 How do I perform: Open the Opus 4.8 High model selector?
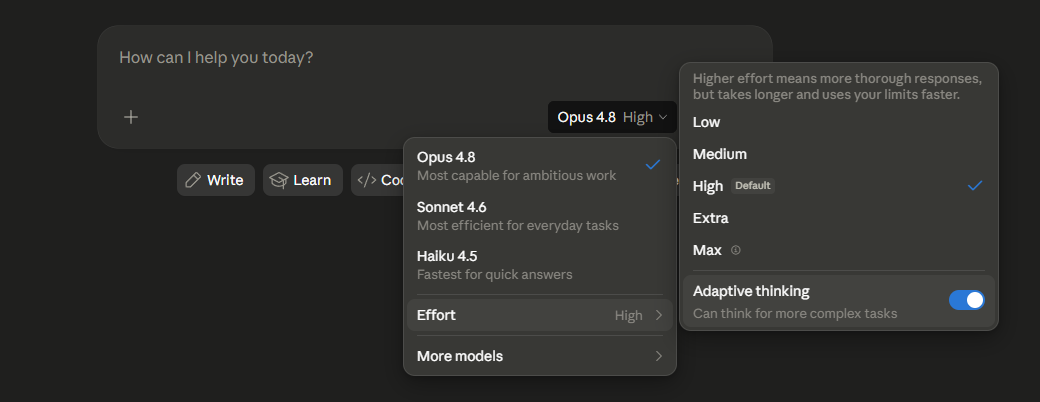(x=612, y=117)
